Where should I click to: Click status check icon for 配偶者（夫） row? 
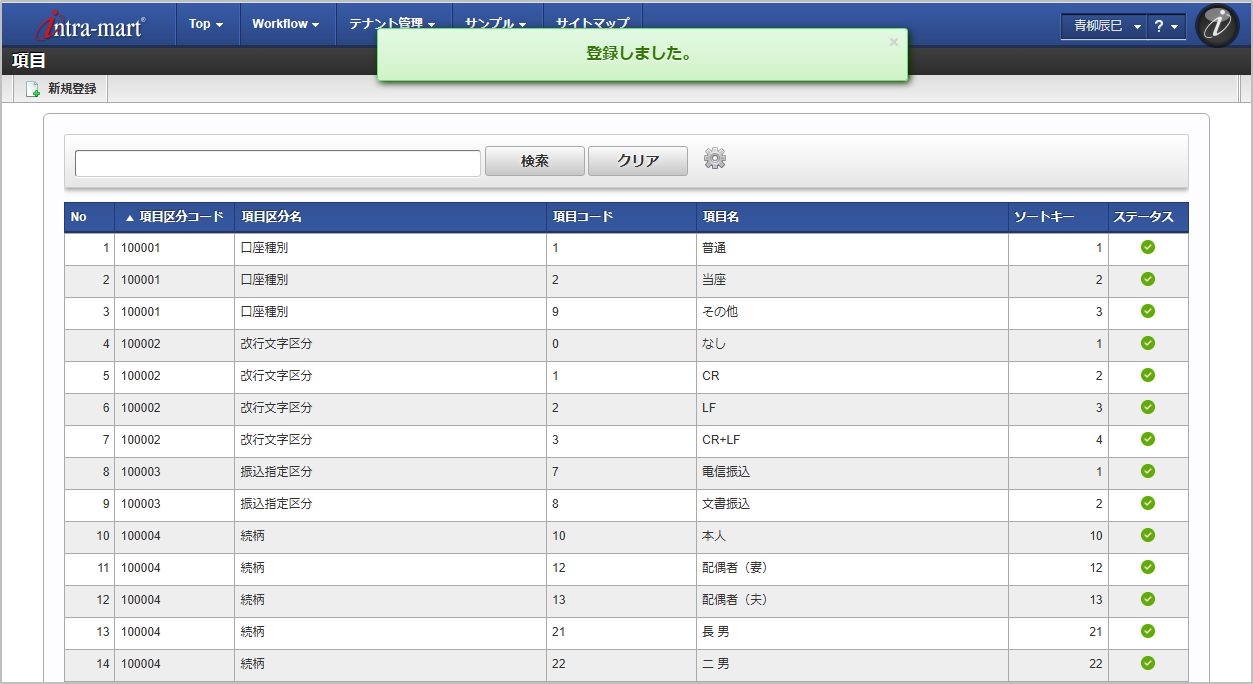tap(1148, 599)
